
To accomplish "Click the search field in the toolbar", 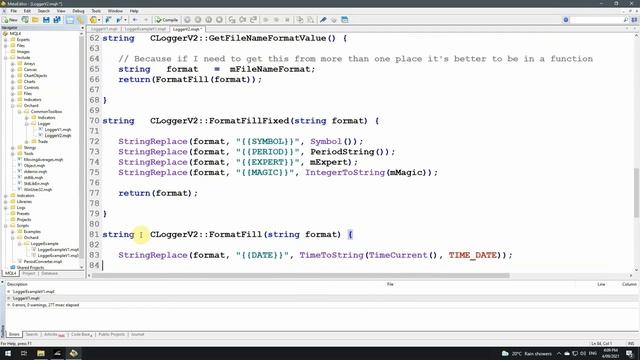I will point(597,20).
